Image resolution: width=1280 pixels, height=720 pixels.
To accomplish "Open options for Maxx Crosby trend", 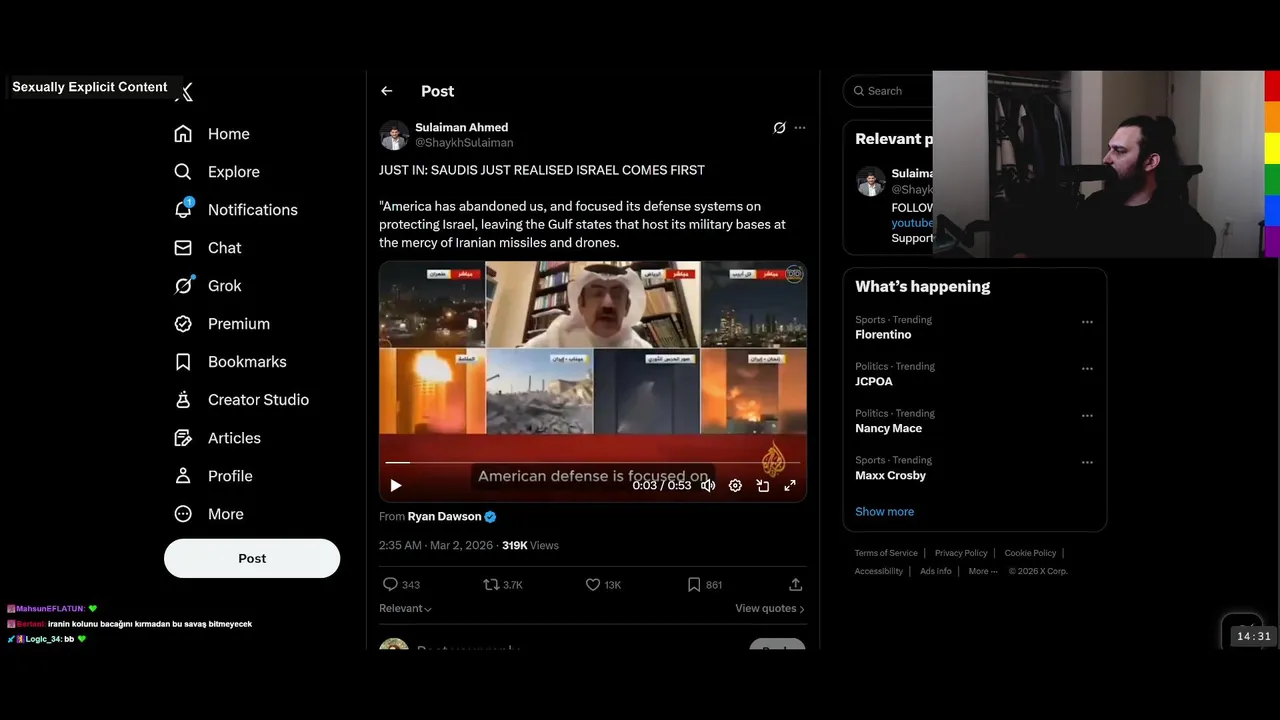I will (1087, 463).
